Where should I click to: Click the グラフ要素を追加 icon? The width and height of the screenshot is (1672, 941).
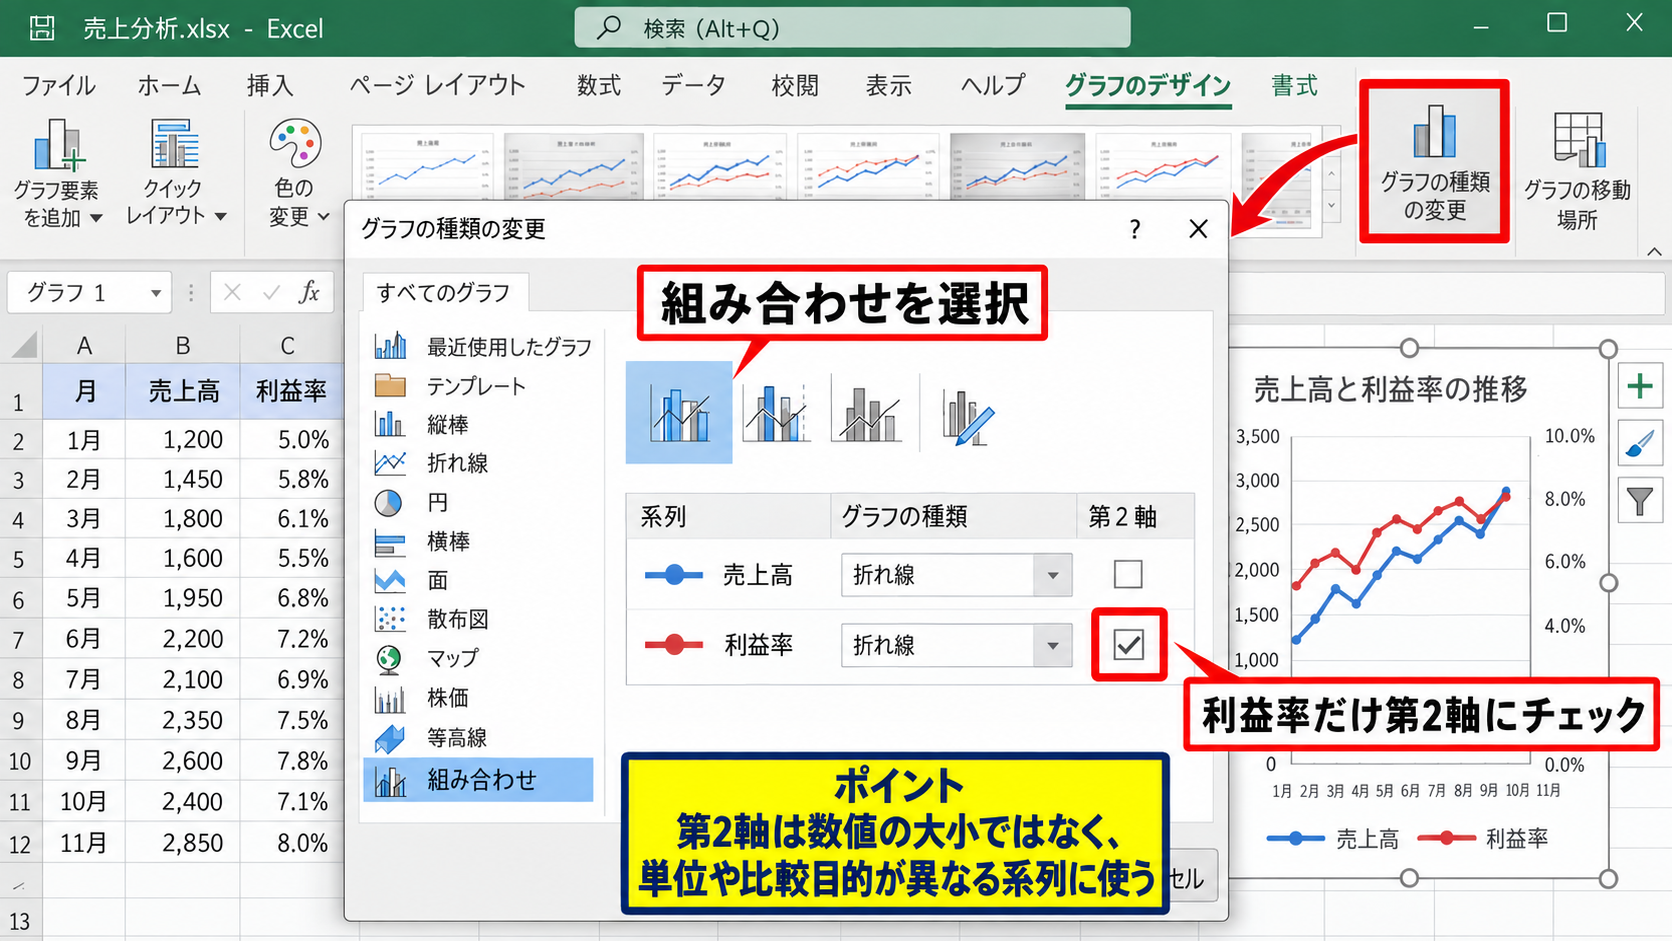point(58,144)
